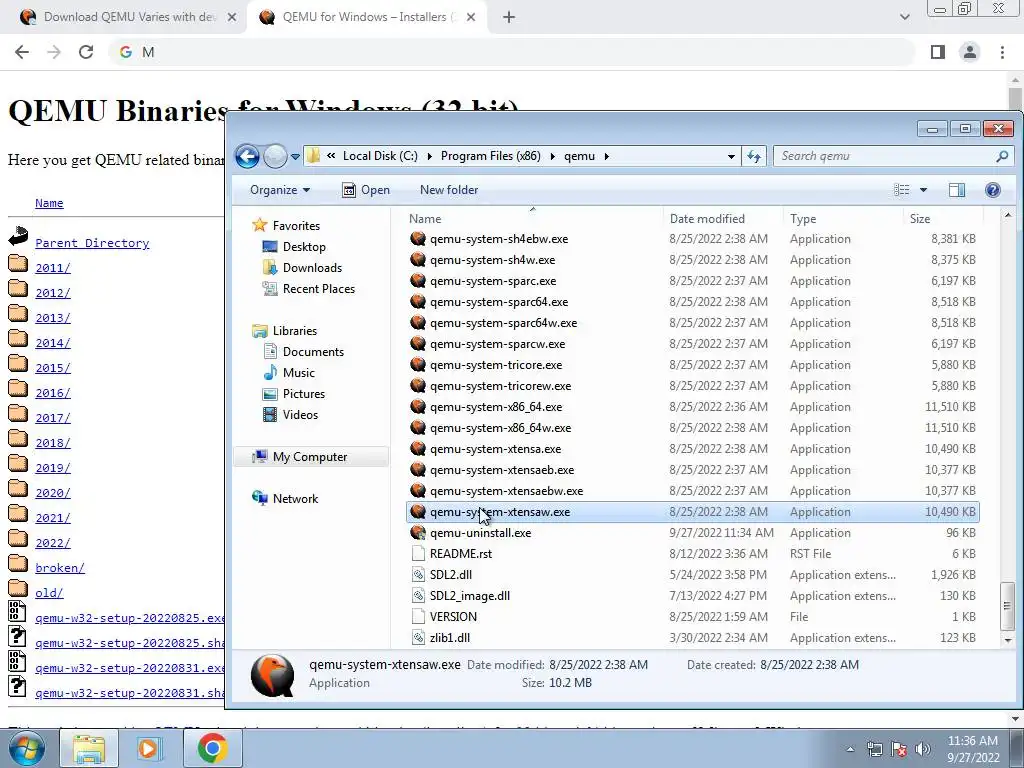Select SDL2.dll file icon
Image resolution: width=1024 pixels, height=768 pixels.
click(418, 575)
